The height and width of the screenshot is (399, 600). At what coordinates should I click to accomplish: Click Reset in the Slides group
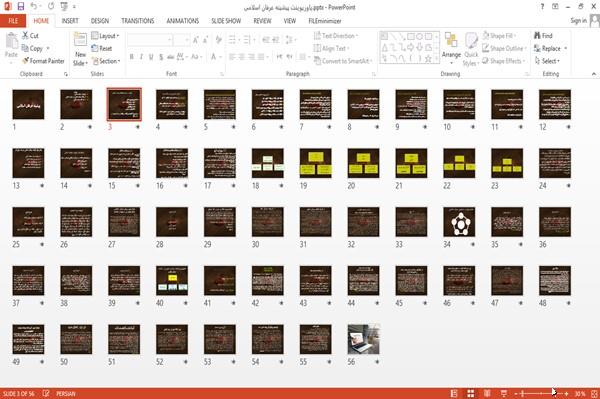(102, 48)
